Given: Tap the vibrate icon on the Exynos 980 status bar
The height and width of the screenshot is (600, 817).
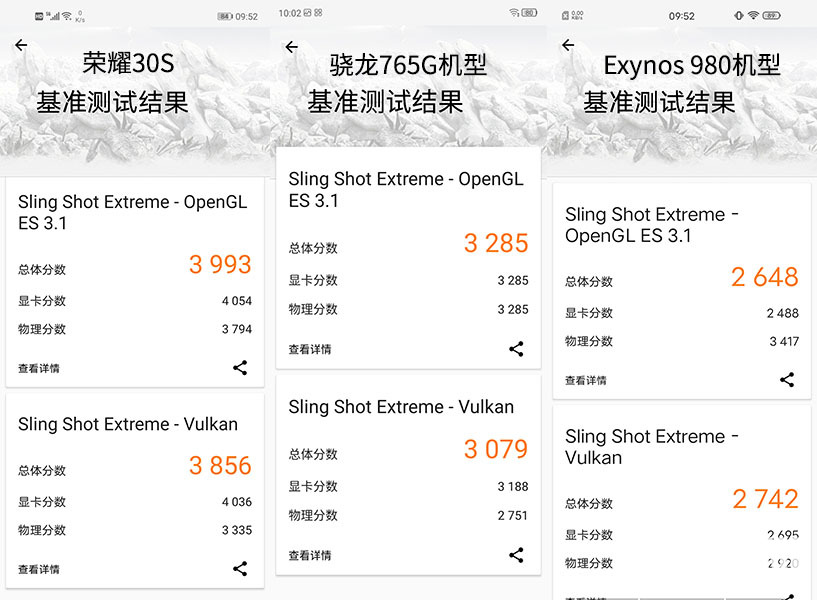Looking at the screenshot, I should pyautogui.click(x=739, y=16).
